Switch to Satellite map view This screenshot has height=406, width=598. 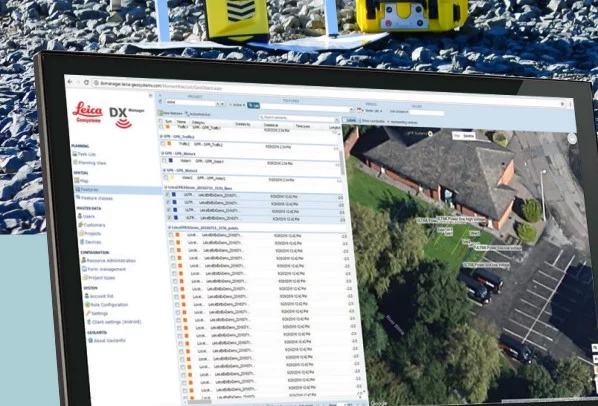pos(468,136)
